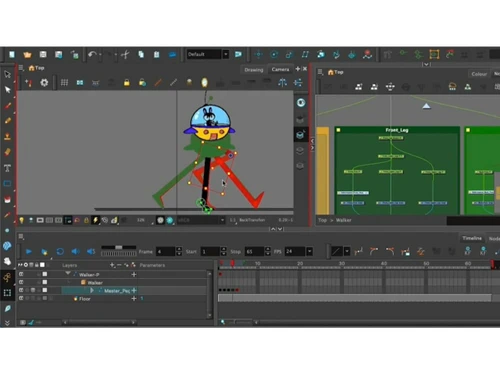This screenshot has width=500, height=375.
Task: Select the Transform tool in top toolbar
Action: 258,54
